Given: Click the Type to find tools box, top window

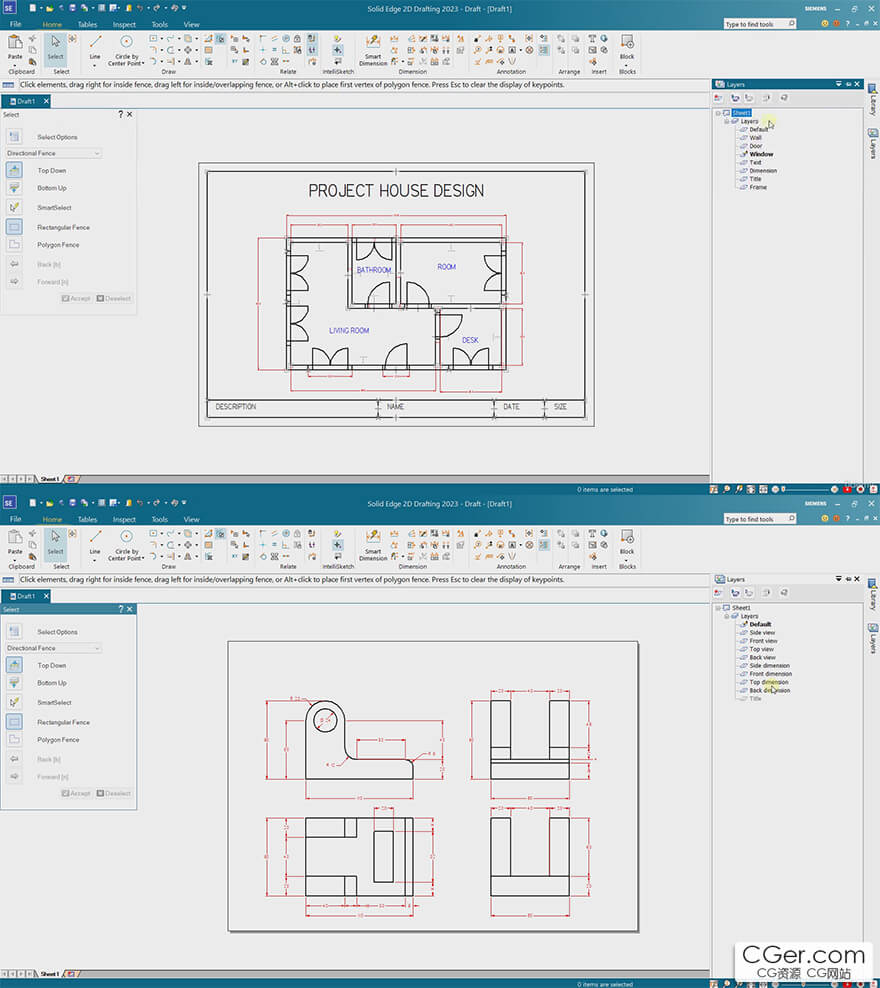Looking at the screenshot, I should pyautogui.click(x=760, y=24).
